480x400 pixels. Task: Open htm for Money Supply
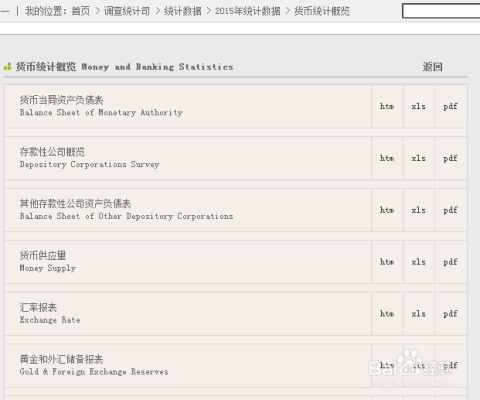pyautogui.click(x=387, y=262)
